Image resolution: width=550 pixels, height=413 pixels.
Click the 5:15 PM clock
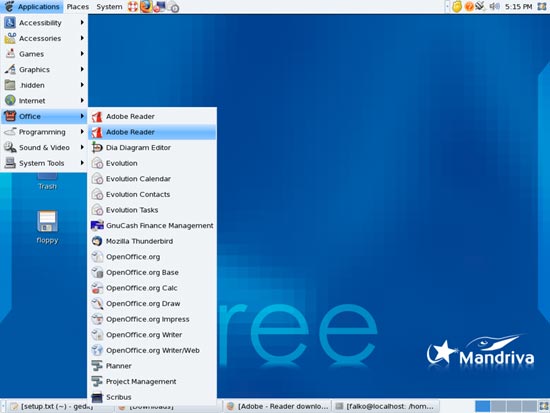[x=518, y=6]
